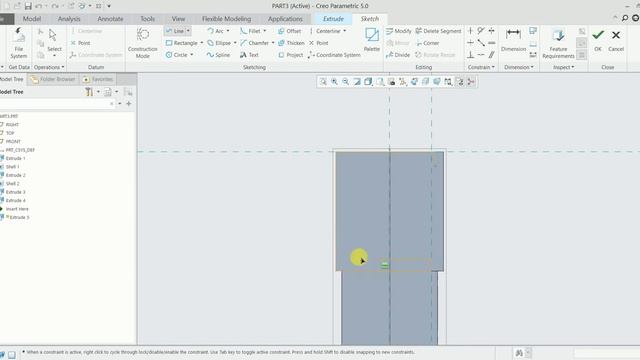The width and height of the screenshot is (640, 360).
Task: Open the Line tool dropdown arrow
Action: click(x=188, y=31)
